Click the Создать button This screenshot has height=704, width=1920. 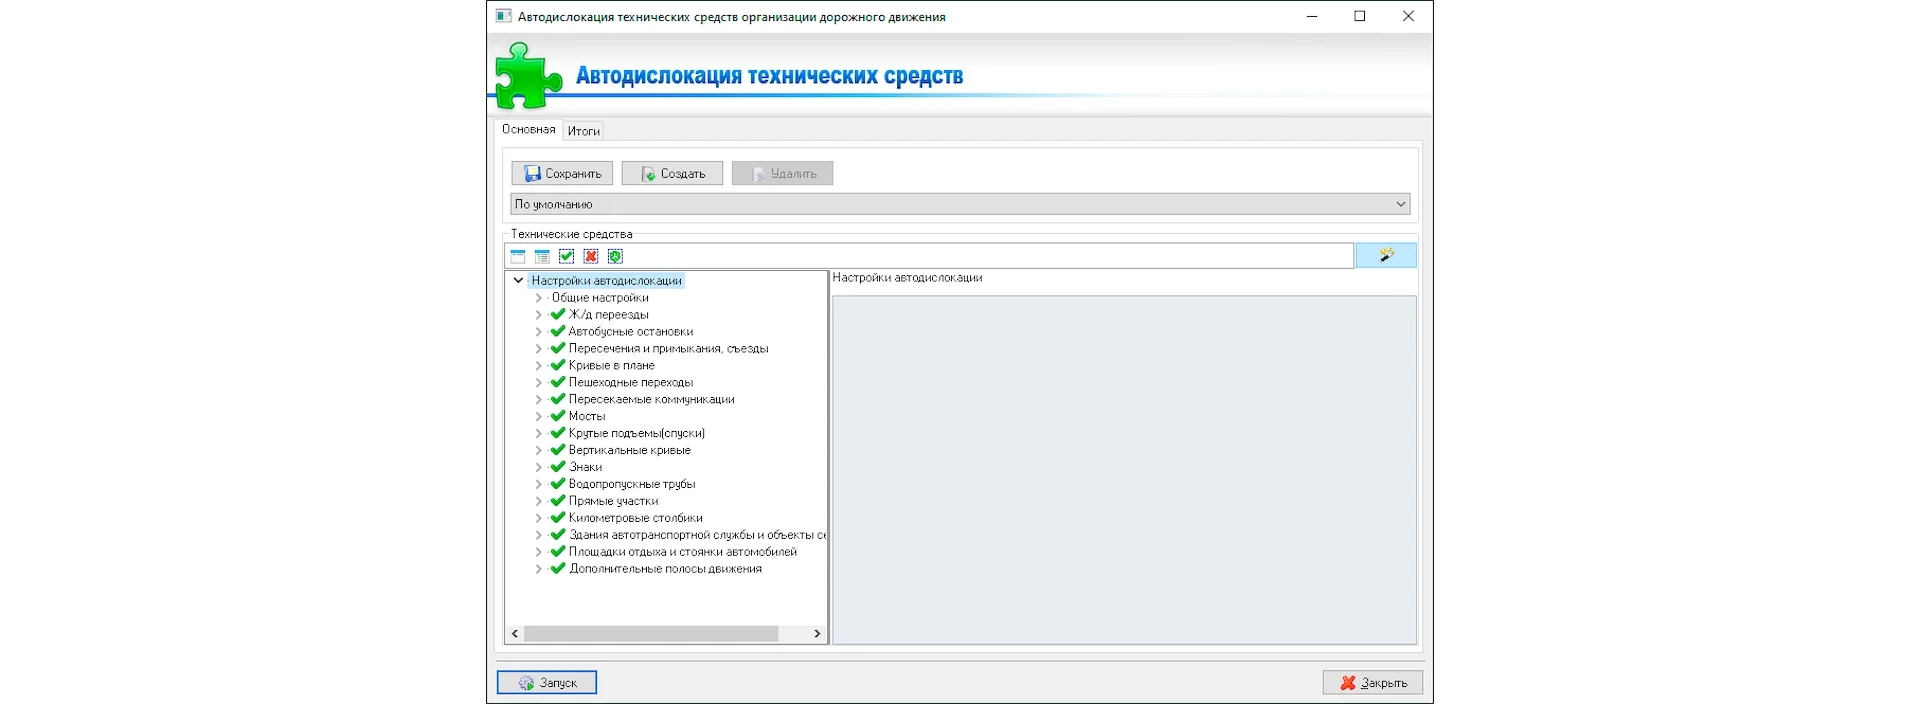click(x=672, y=174)
